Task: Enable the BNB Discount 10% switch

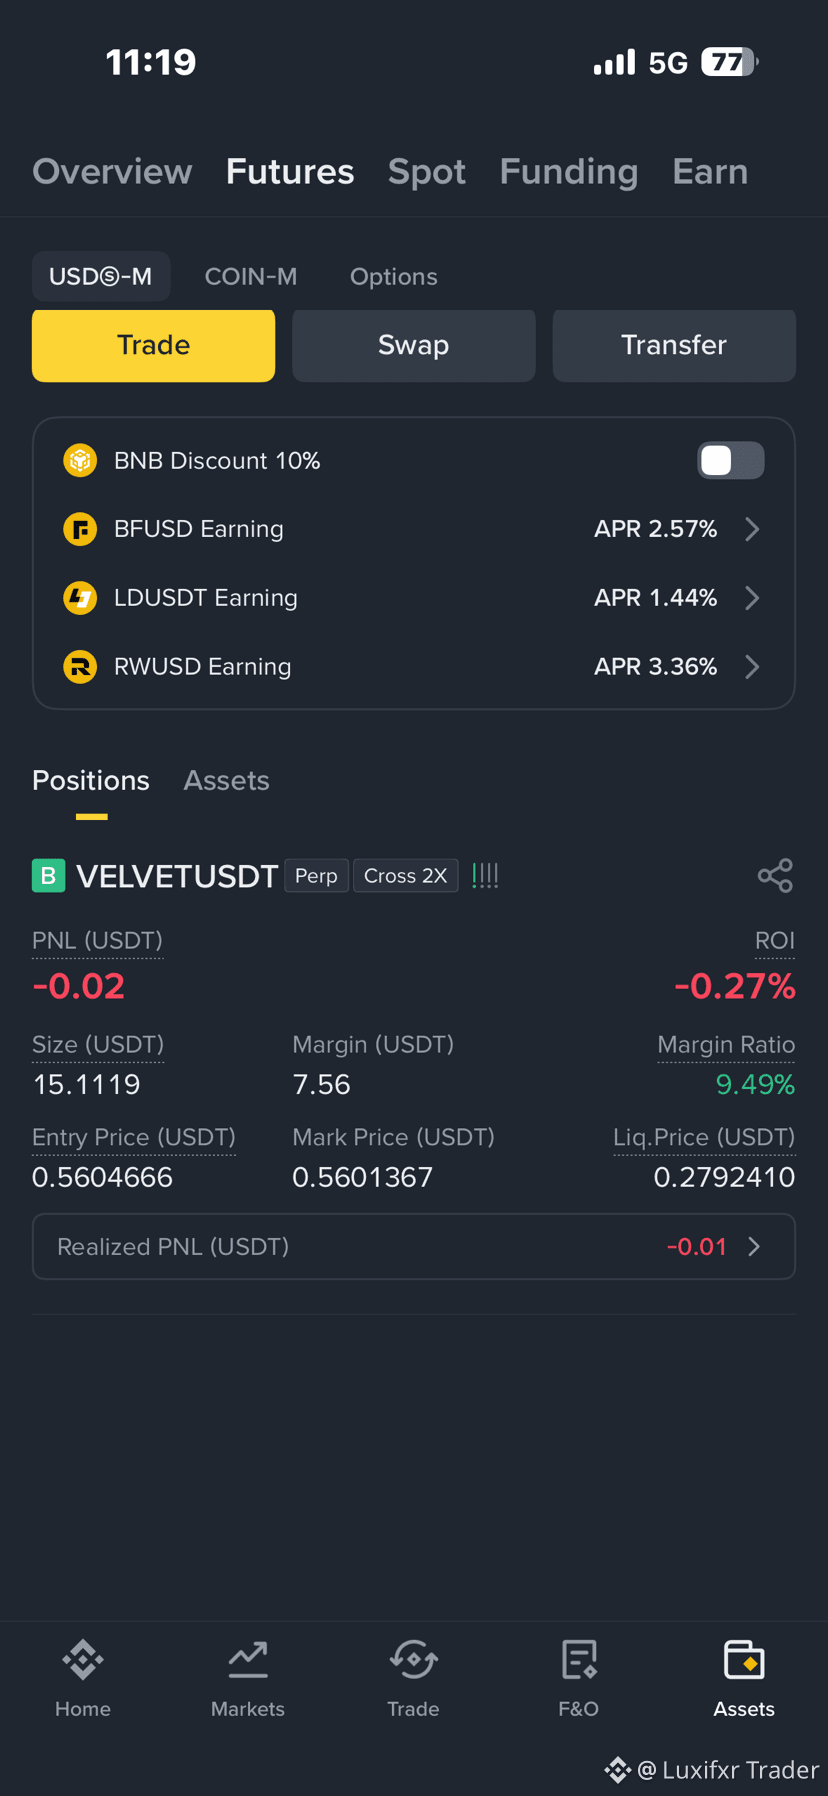Action: point(731,461)
